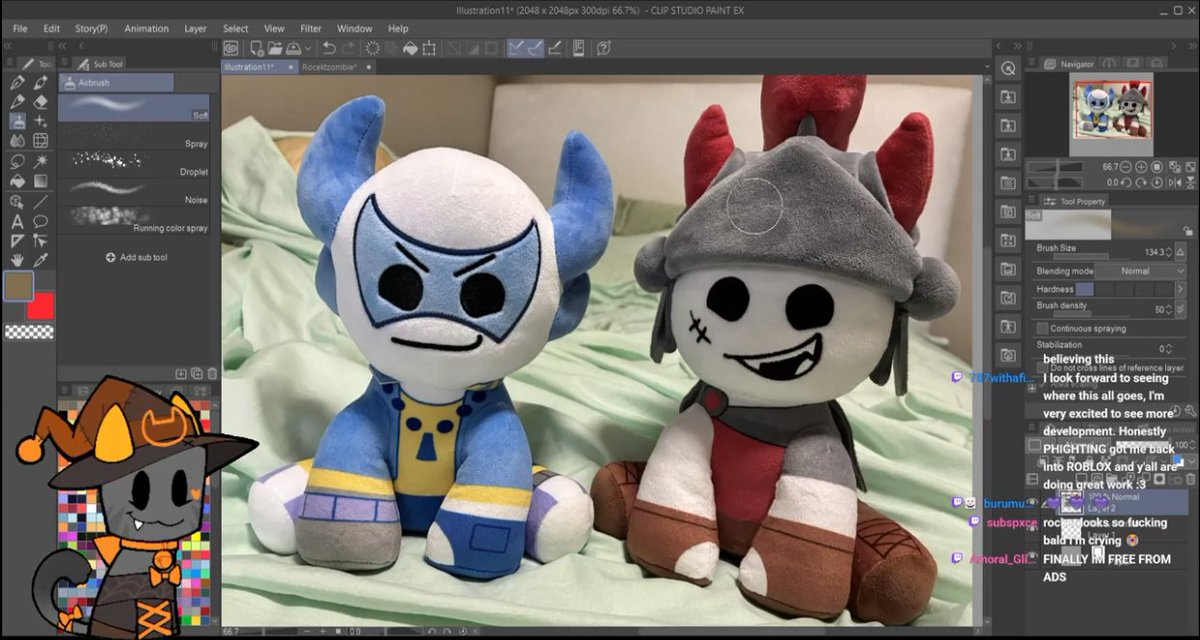1200x640 pixels.
Task: Create a new canvas from the command bar
Action: 257,47
